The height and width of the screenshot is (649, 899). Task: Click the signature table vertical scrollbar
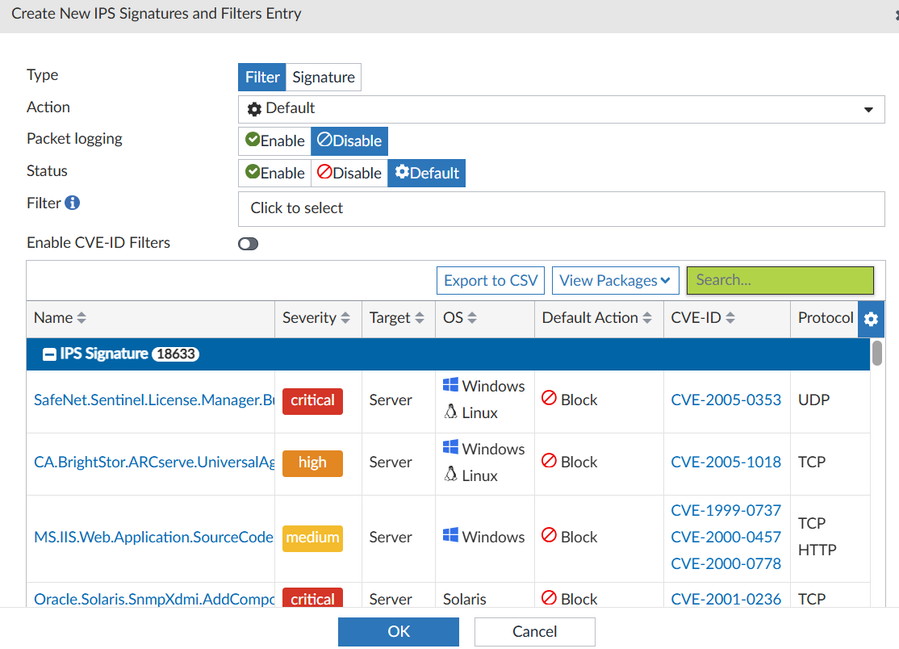[877, 353]
